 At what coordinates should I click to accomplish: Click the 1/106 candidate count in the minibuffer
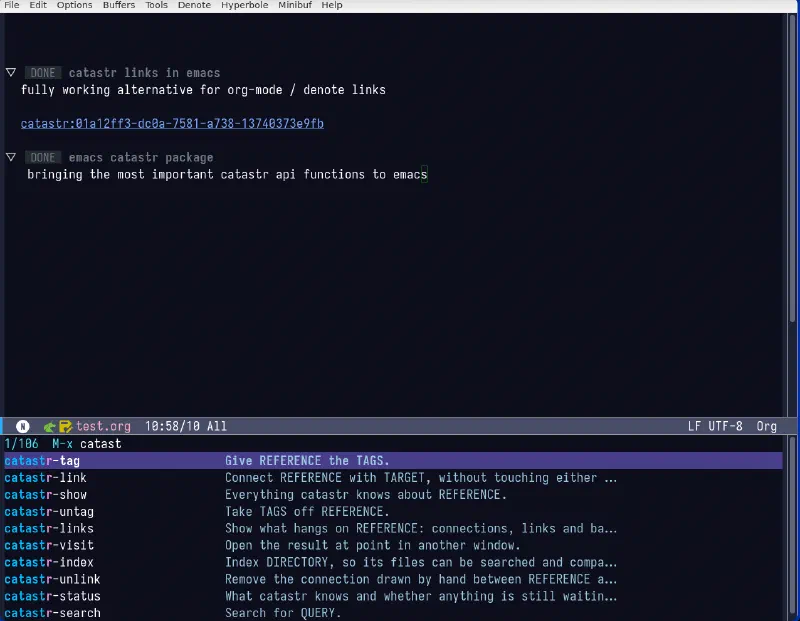coord(21,443)
